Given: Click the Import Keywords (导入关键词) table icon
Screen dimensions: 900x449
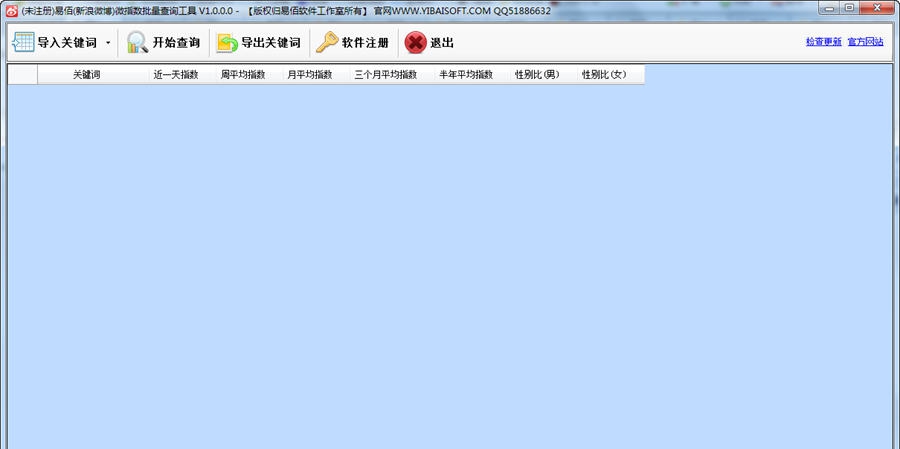Looking at the screenshot, I should 24,42.
